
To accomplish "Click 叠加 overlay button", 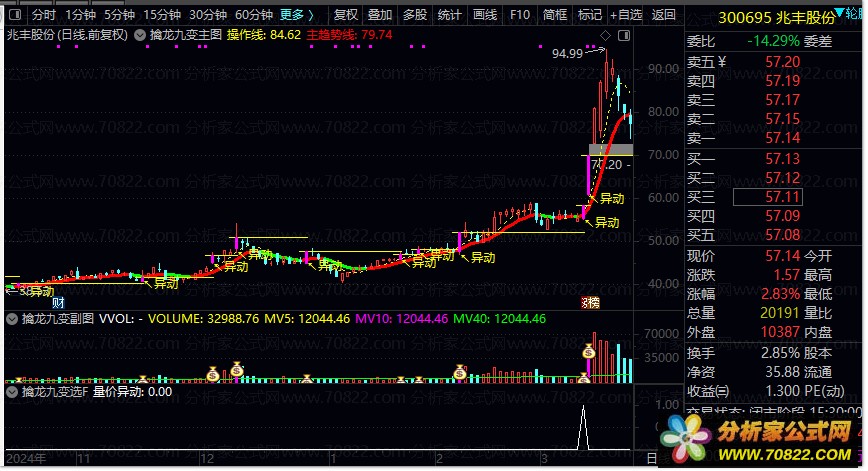I will click(380, 15).
